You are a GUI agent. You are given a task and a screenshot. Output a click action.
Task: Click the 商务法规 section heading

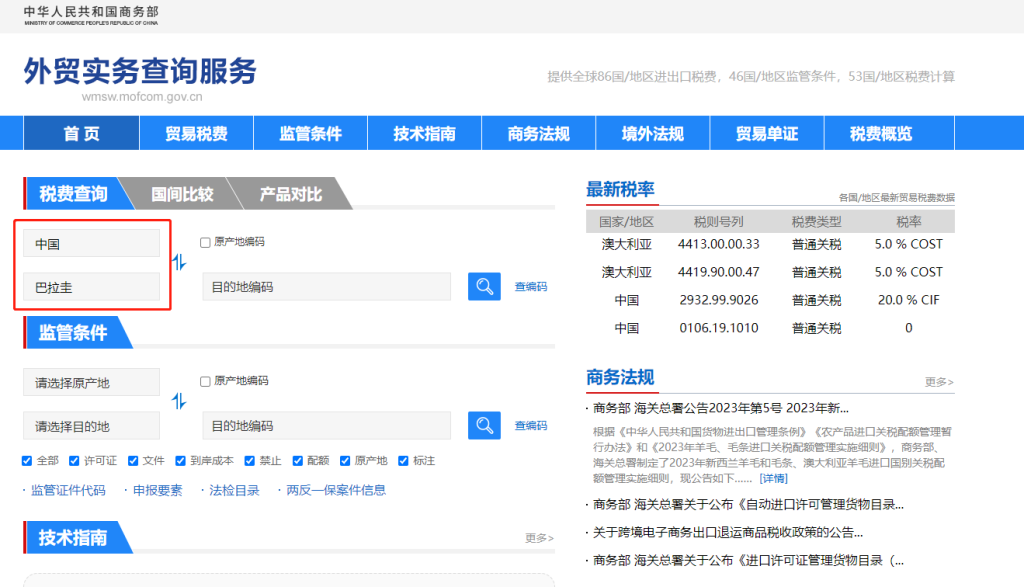coord(620,377)
